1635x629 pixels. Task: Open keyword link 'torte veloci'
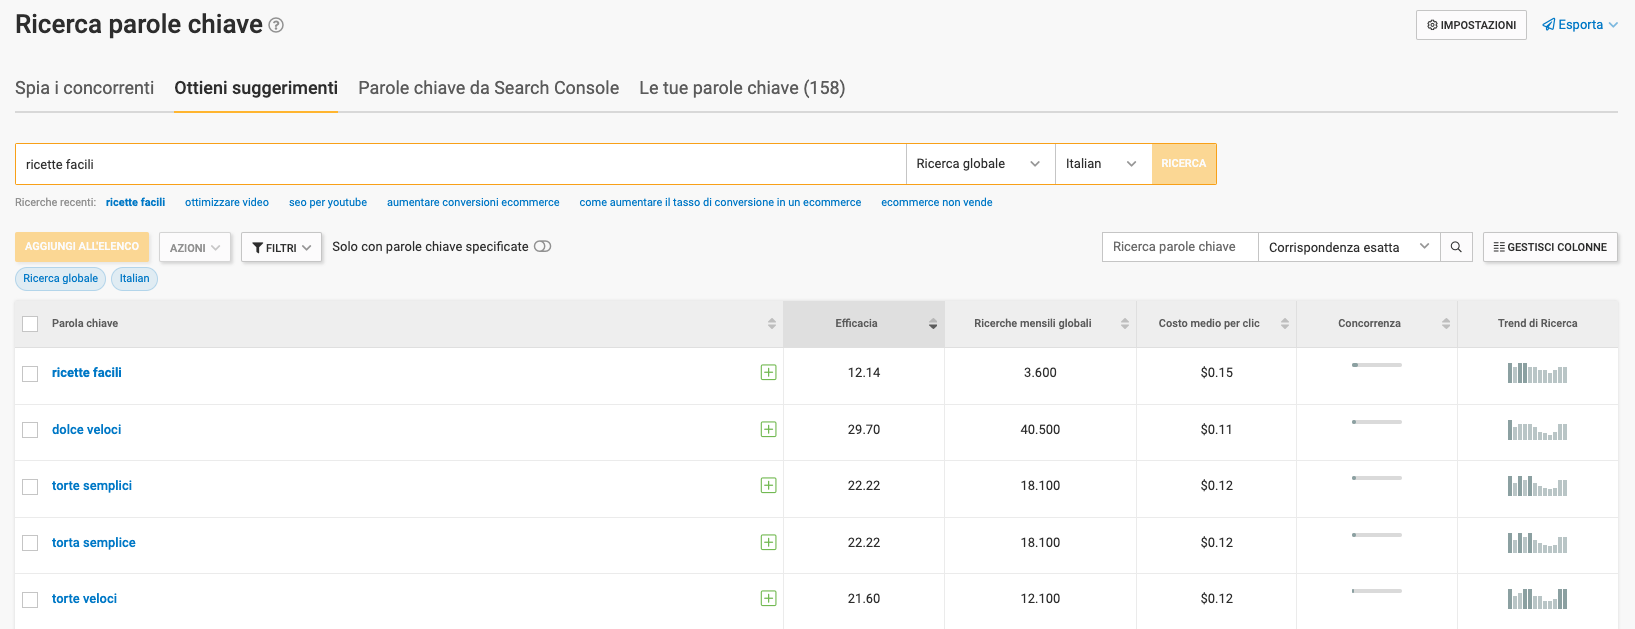[85, 598]
